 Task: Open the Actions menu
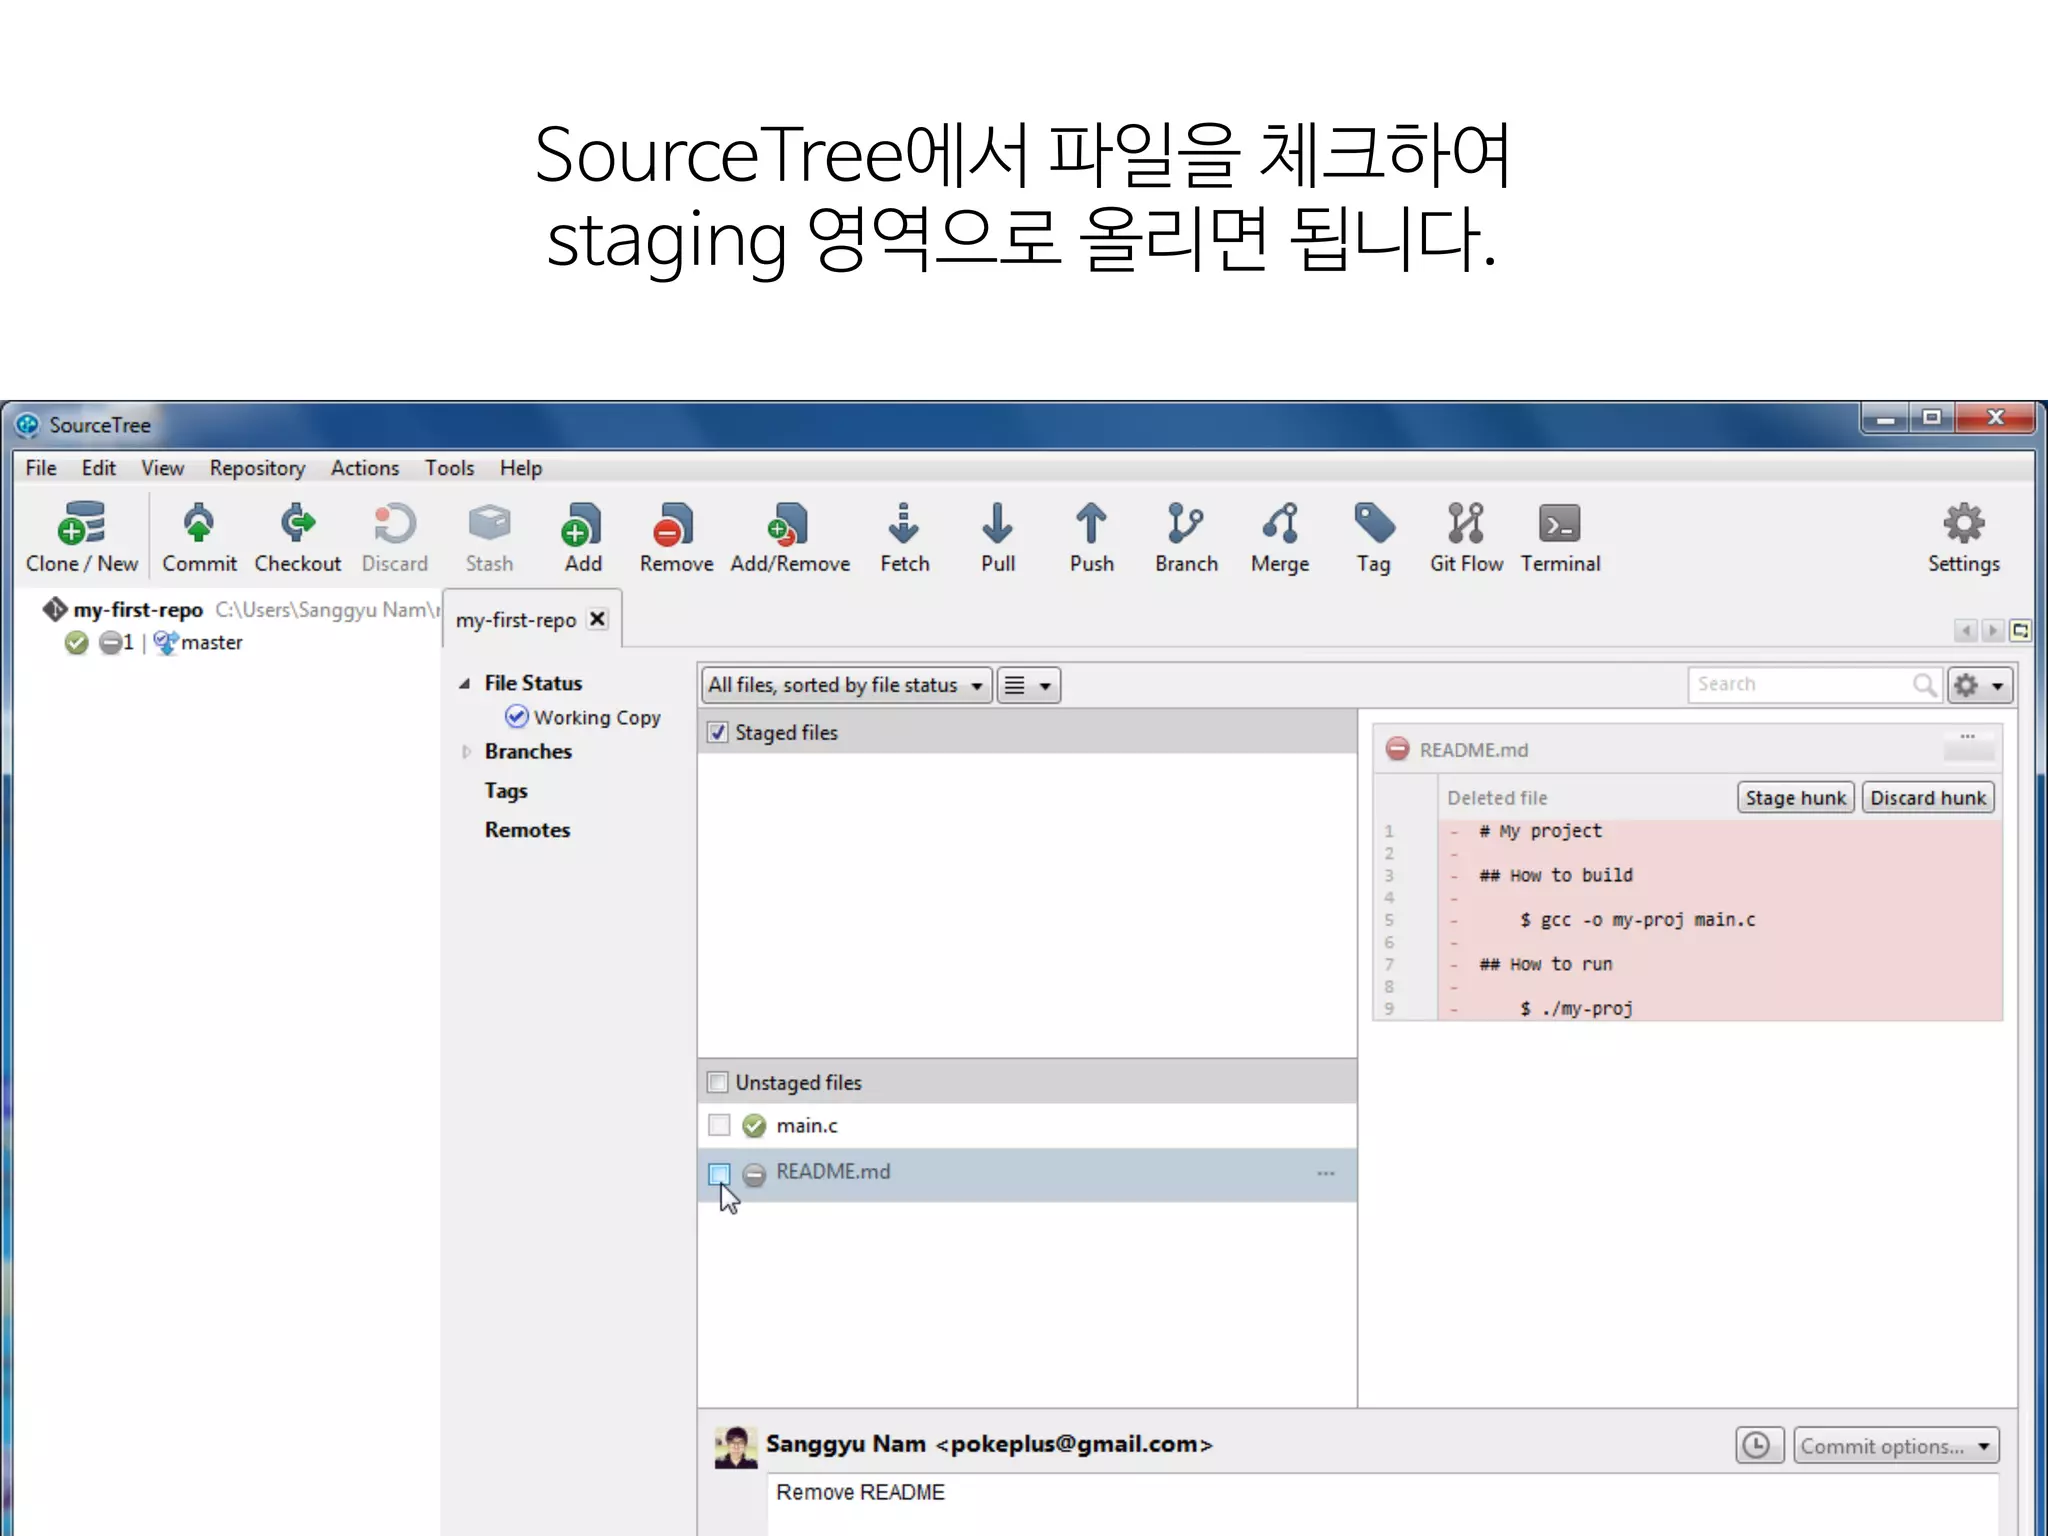tap(364, 468)
